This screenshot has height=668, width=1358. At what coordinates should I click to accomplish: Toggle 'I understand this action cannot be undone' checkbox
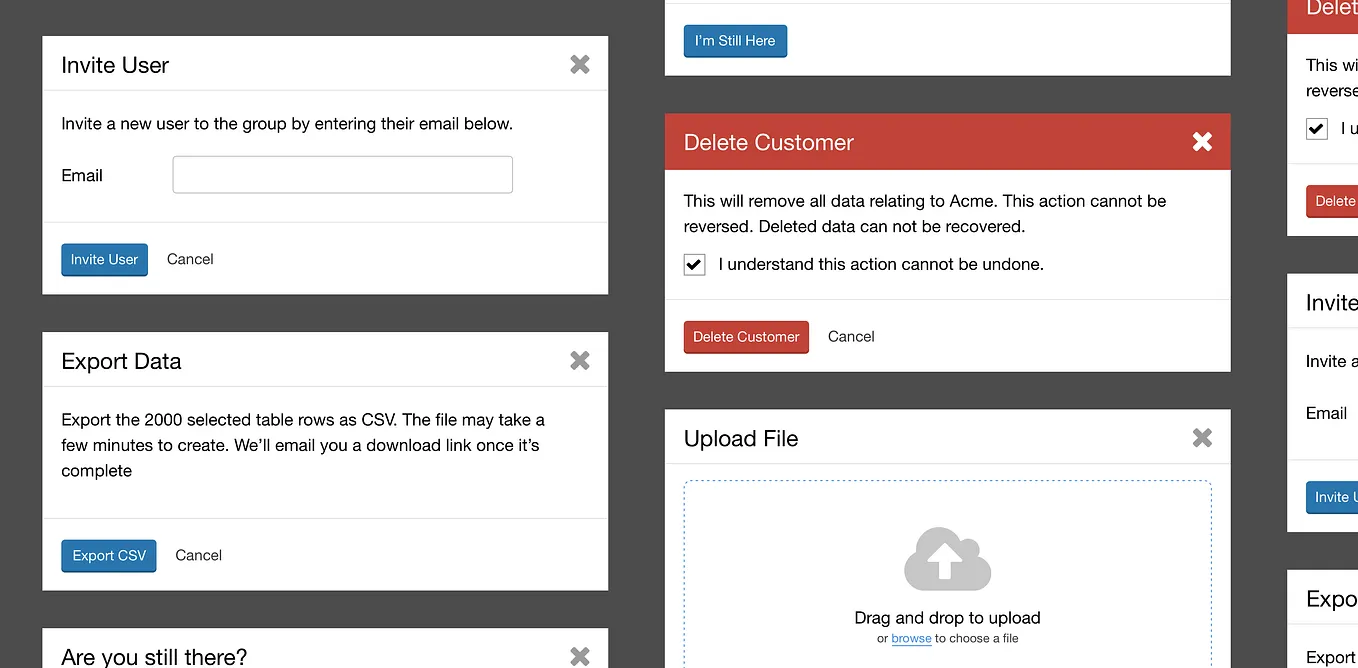pyautogui.click(x=694, y=265)
